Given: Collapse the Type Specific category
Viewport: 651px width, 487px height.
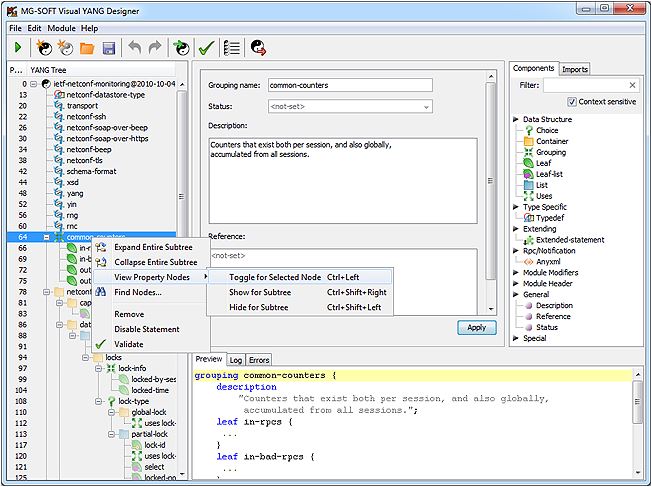Looking at the screenshot, I should pyautogui.click(x=516, y=207).
